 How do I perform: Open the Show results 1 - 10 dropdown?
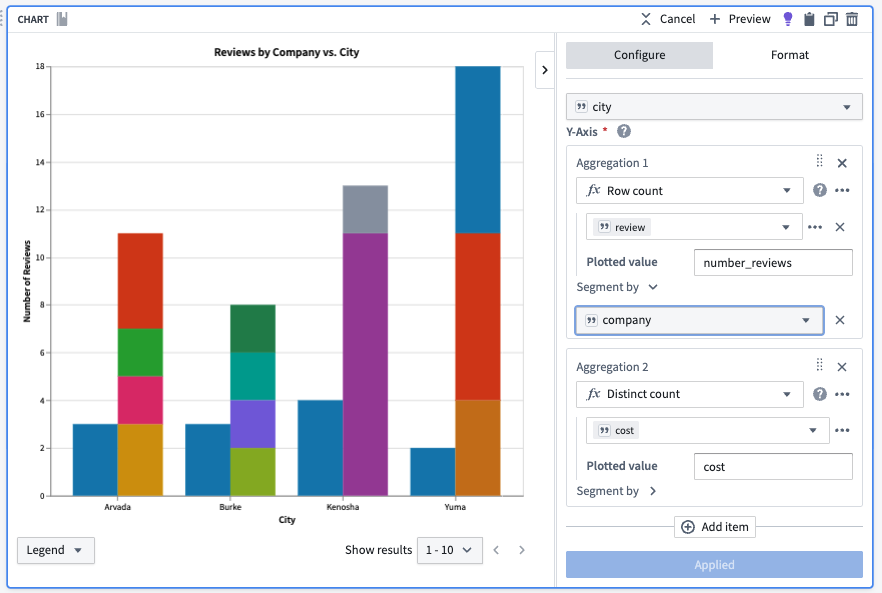click(x=449, y=550)
